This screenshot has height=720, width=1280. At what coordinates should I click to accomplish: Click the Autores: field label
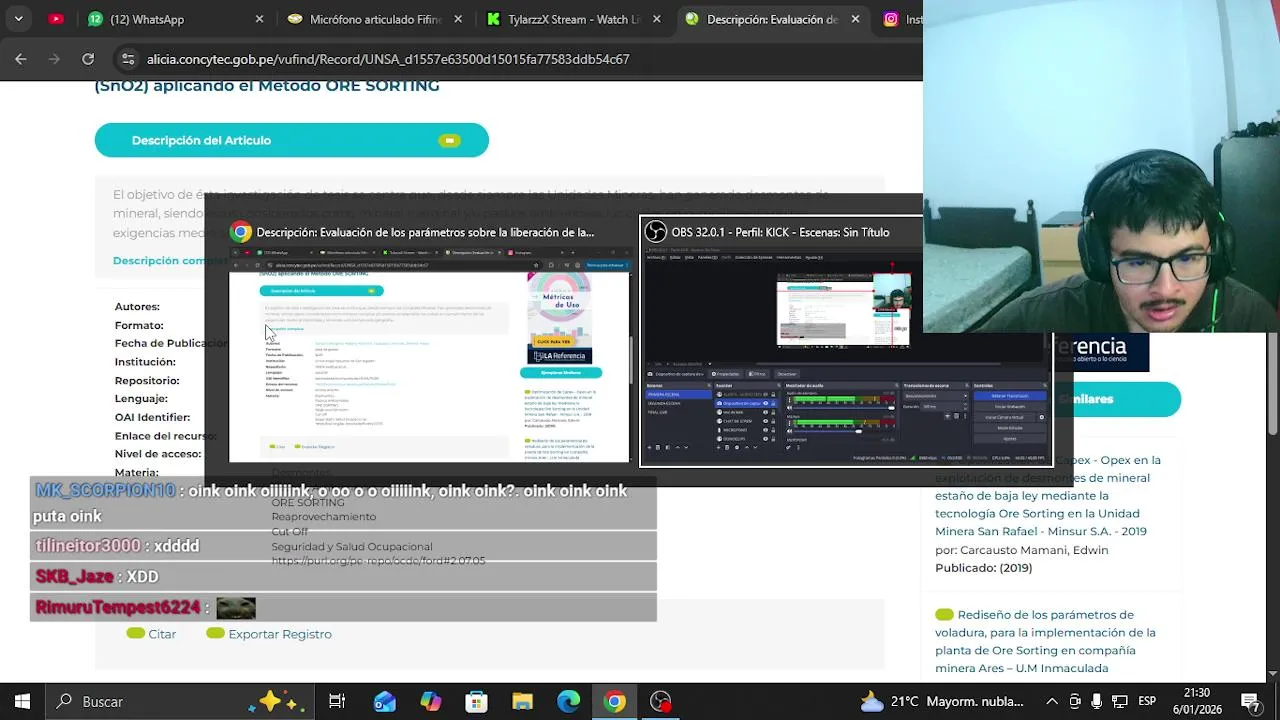(x=137, y=307)
